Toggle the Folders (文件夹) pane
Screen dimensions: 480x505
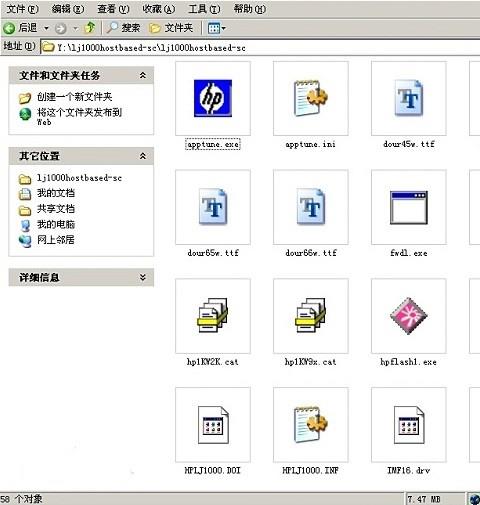click(x=171, y=28)
